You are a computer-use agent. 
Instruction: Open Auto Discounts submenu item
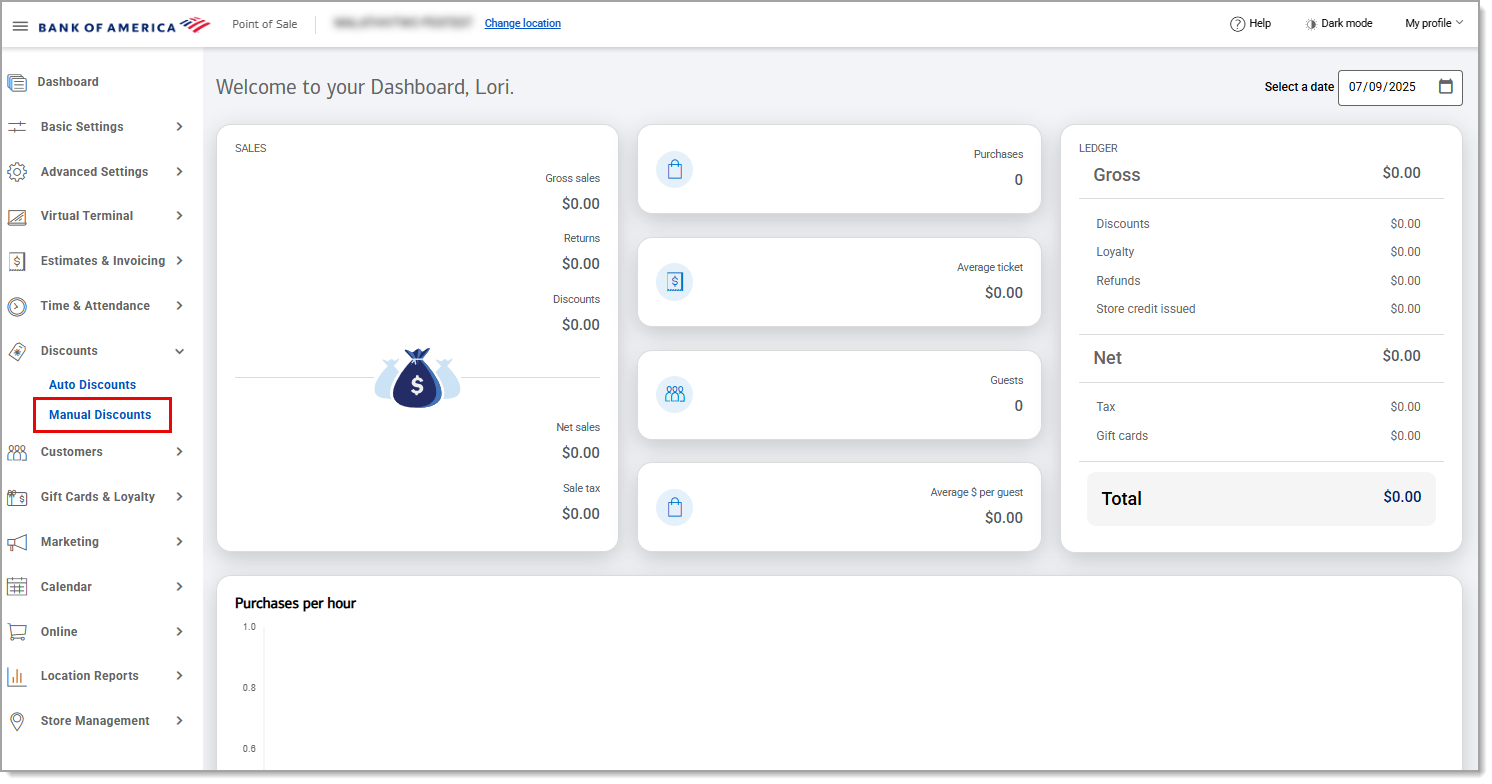[x=92, y=385]
